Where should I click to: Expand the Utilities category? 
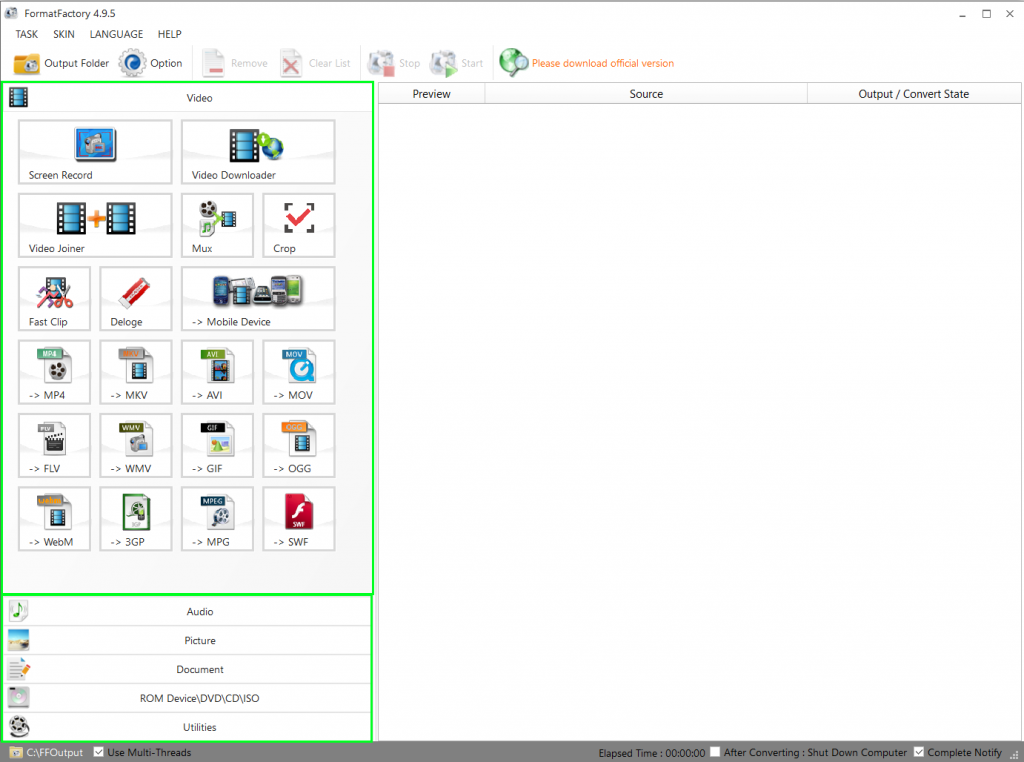[188, 727]
